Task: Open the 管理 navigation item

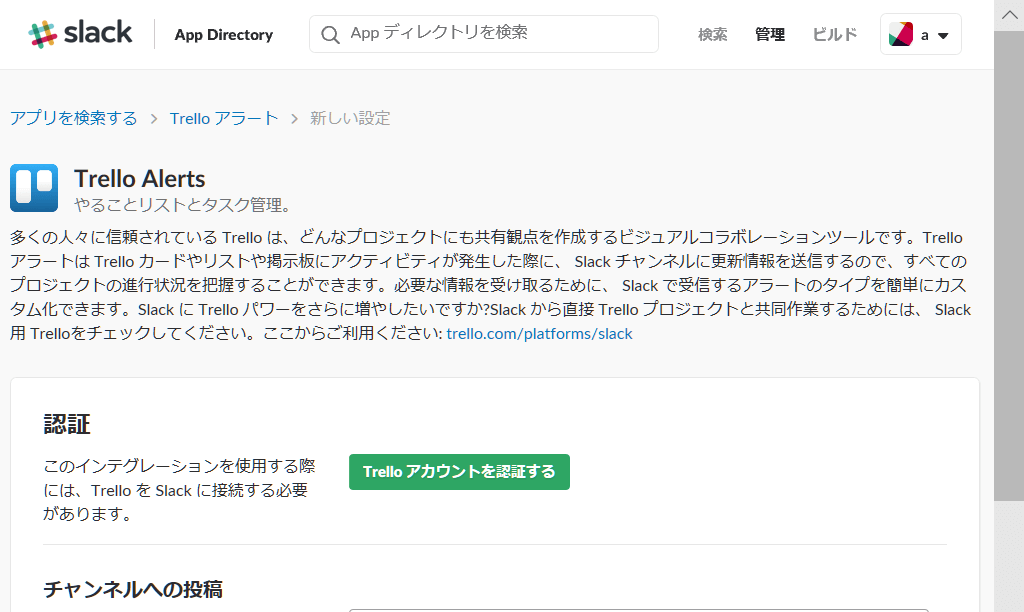Action: point(769,35)
